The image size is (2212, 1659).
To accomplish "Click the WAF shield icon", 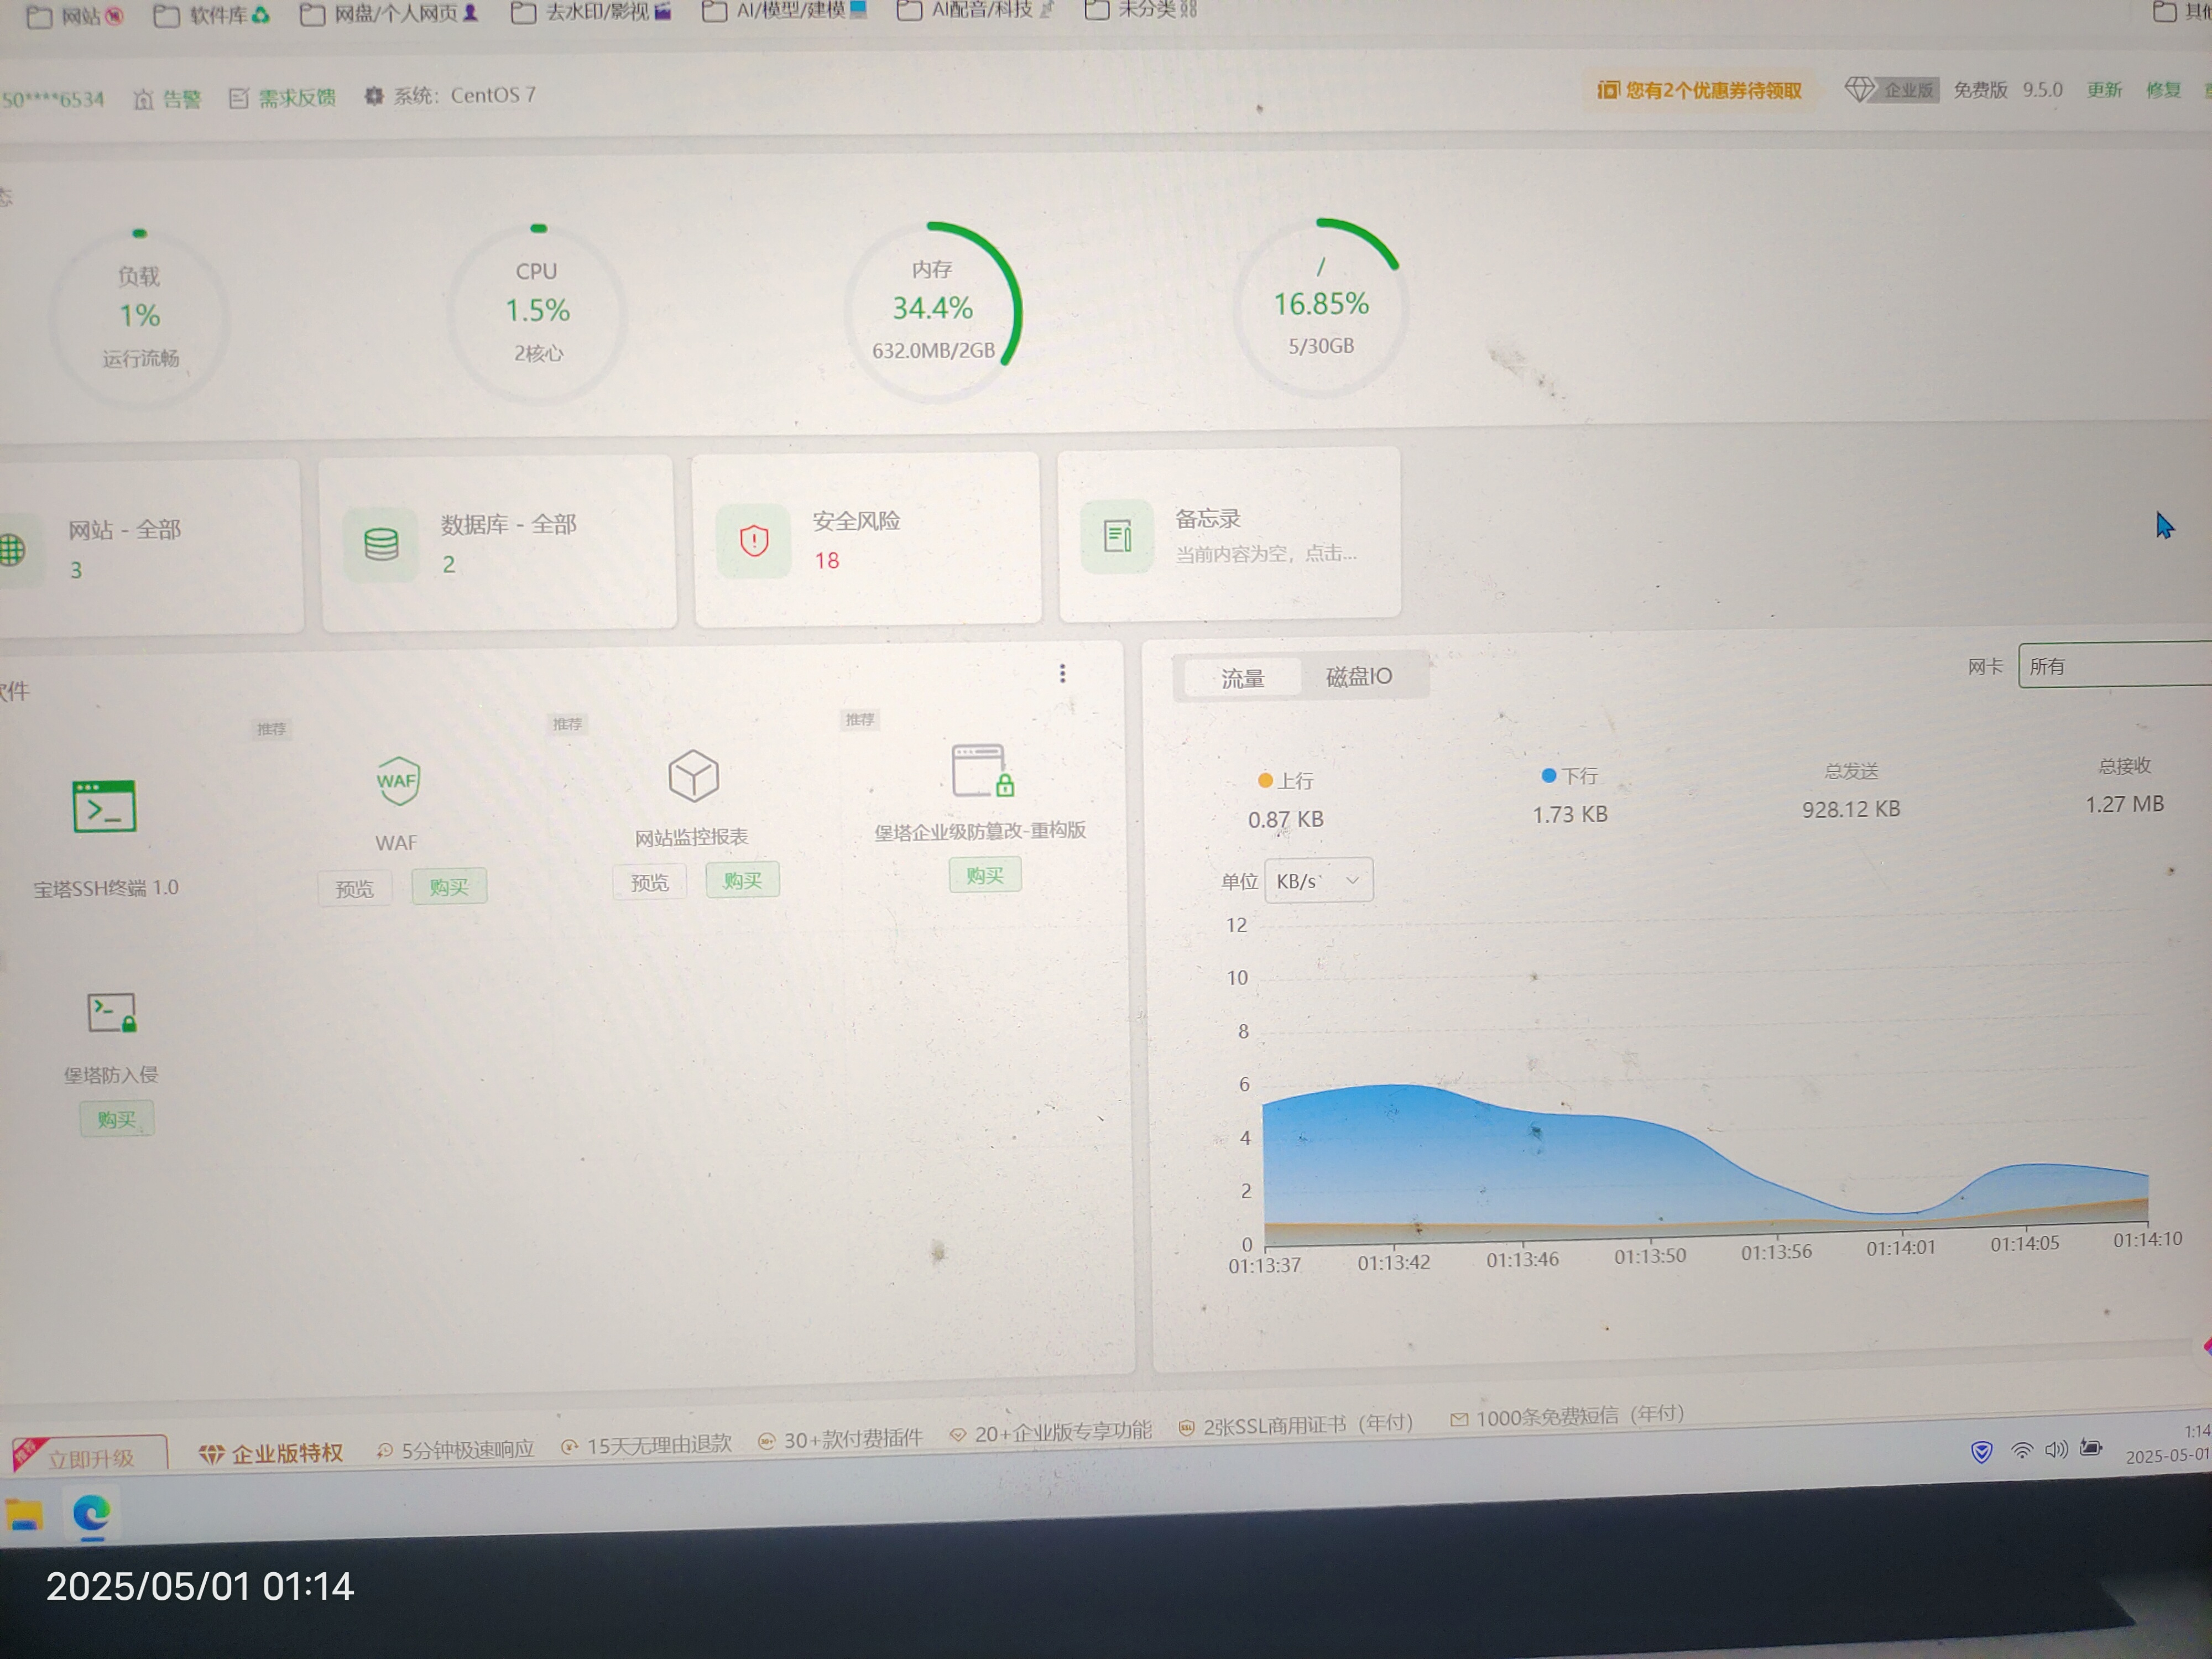I will click(397, 781).
